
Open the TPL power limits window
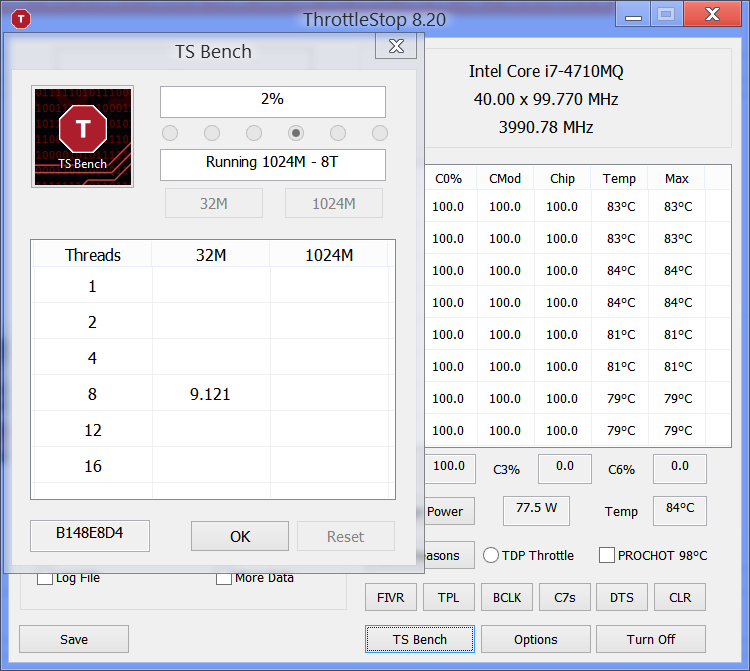tap(449, 597)
